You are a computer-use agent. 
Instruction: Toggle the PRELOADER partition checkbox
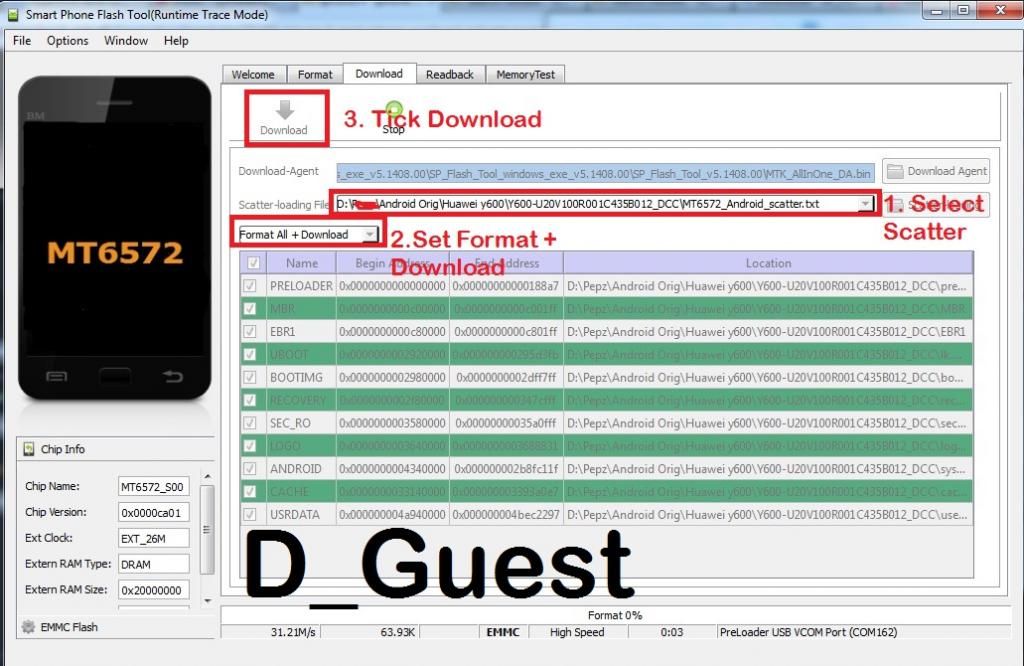[x=250, y=286]
